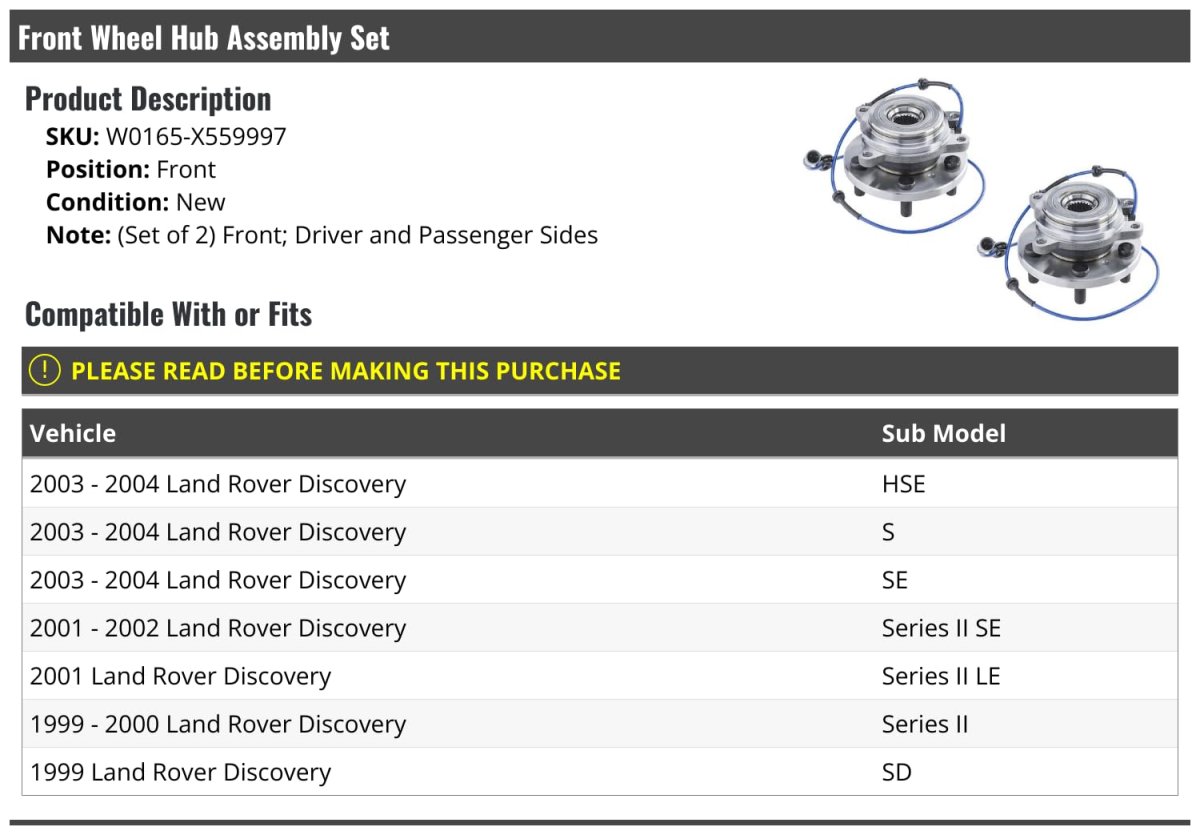
Task: Open the "Please read before making this purchase" notice
Action: (346, 371)
